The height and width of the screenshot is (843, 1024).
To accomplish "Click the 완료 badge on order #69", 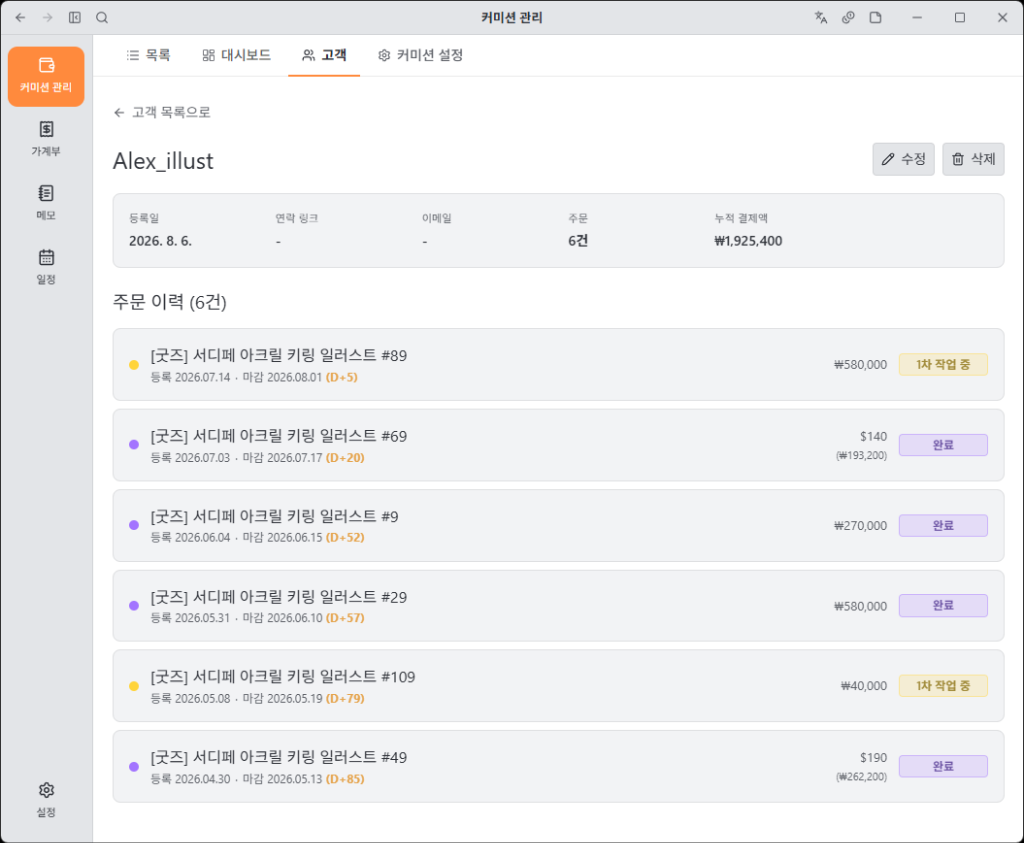I will click(943, 445).
